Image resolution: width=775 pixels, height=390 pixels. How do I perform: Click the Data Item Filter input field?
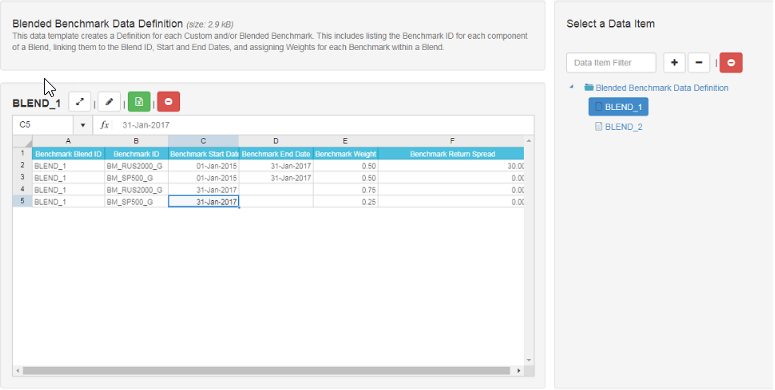click(611, 63)
